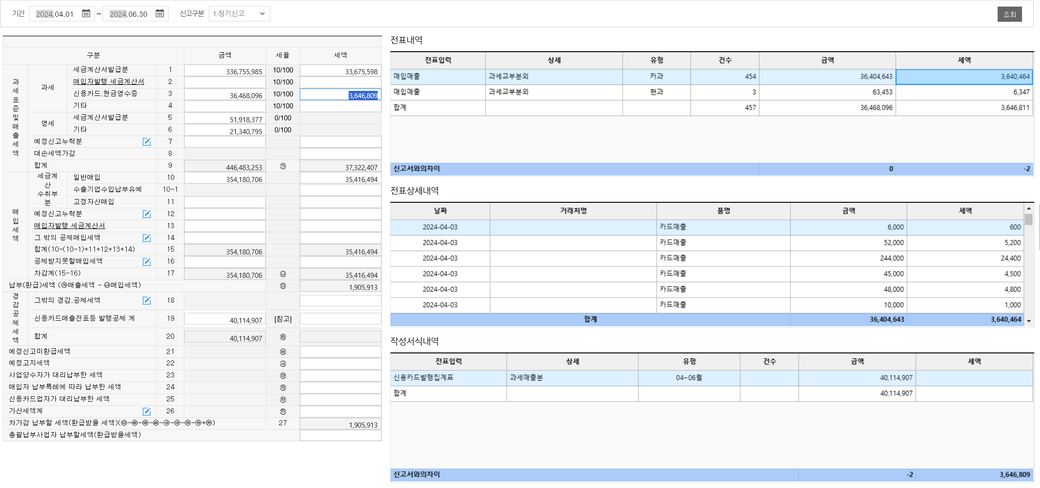Expand the 신고구분 dropdown
This screenshot has height=488, width=1040.
tap(238, 14)
